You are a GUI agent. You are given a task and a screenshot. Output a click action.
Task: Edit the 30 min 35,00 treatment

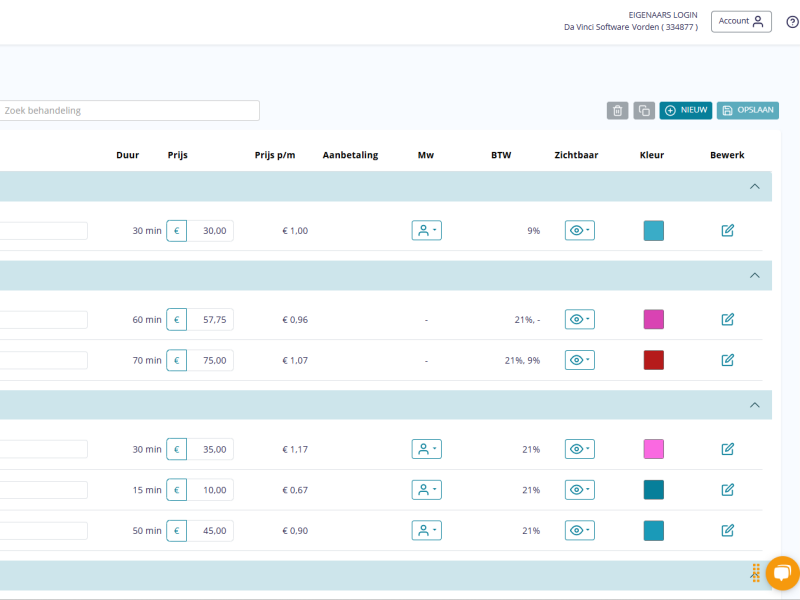coord(728,449)
